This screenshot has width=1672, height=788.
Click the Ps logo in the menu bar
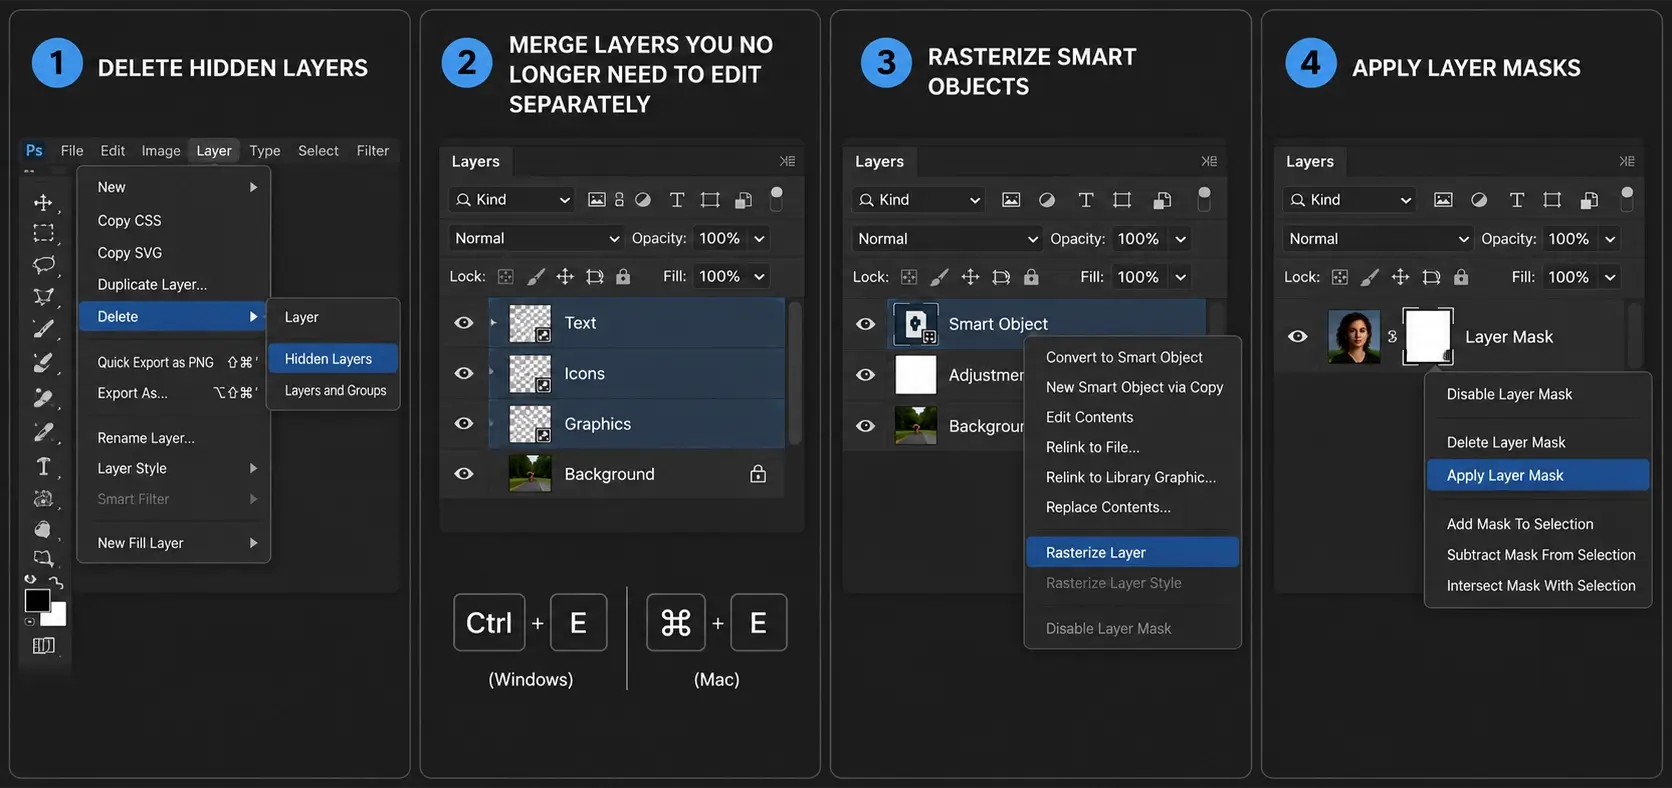tap(34, 150)
